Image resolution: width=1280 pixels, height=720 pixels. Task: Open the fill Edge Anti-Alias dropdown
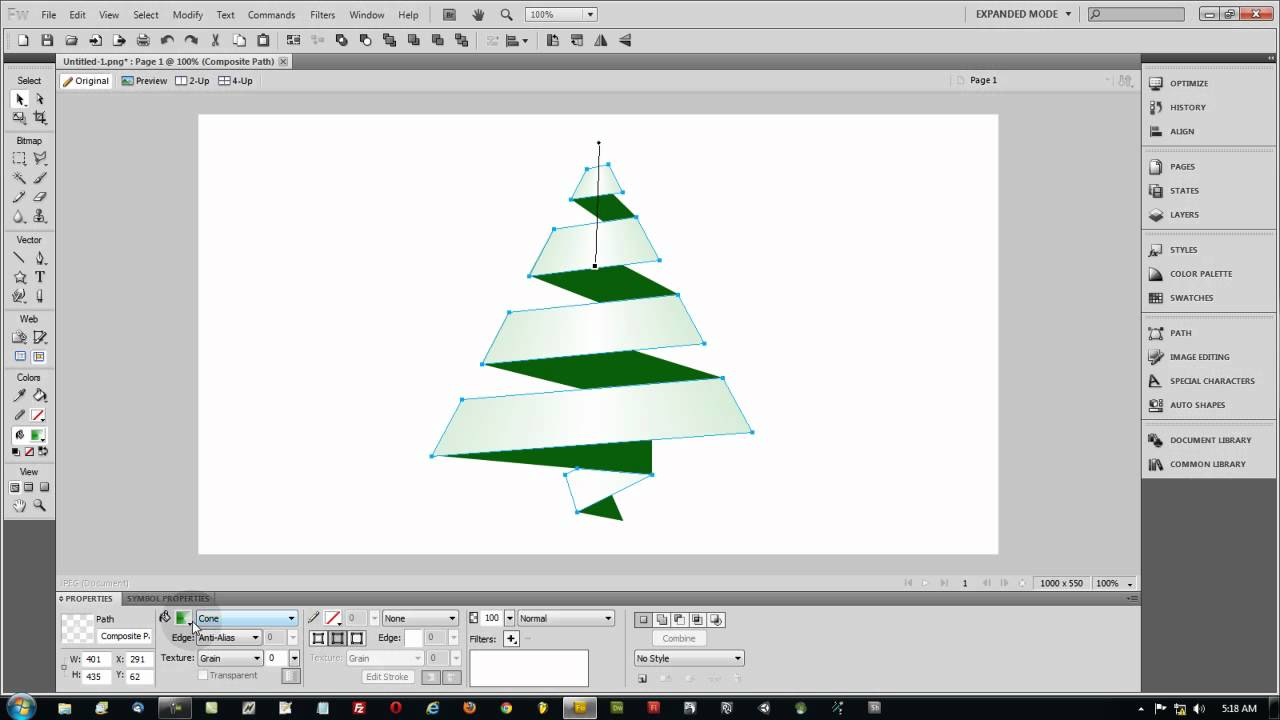[229, 637]
